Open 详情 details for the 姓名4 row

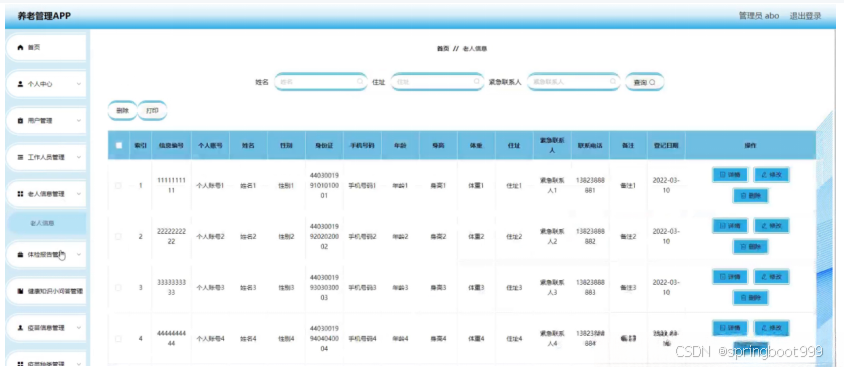[730, 328]
